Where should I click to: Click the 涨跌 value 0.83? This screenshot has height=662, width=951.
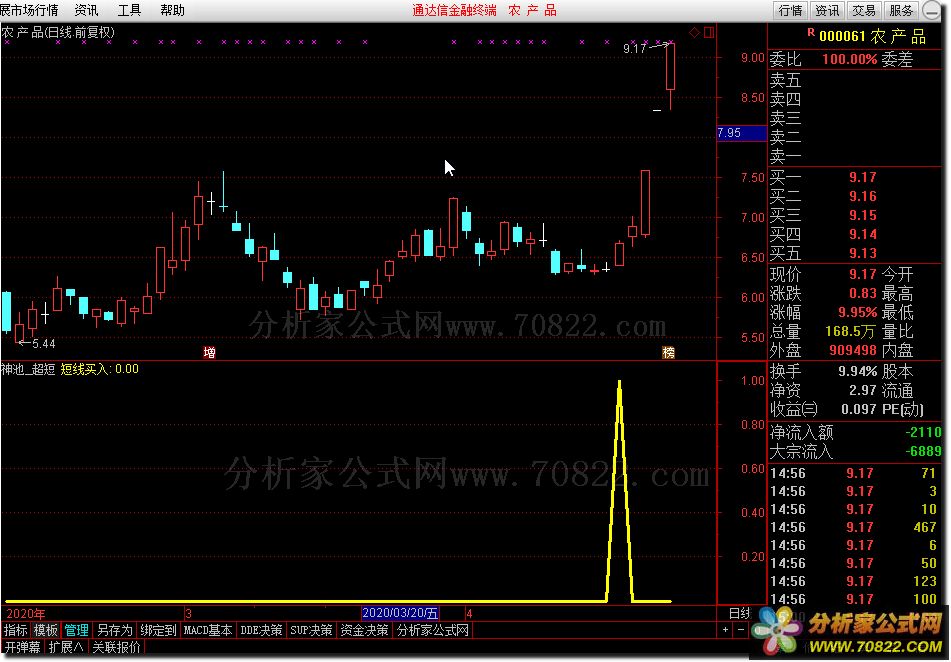click(x=862, y=293)
